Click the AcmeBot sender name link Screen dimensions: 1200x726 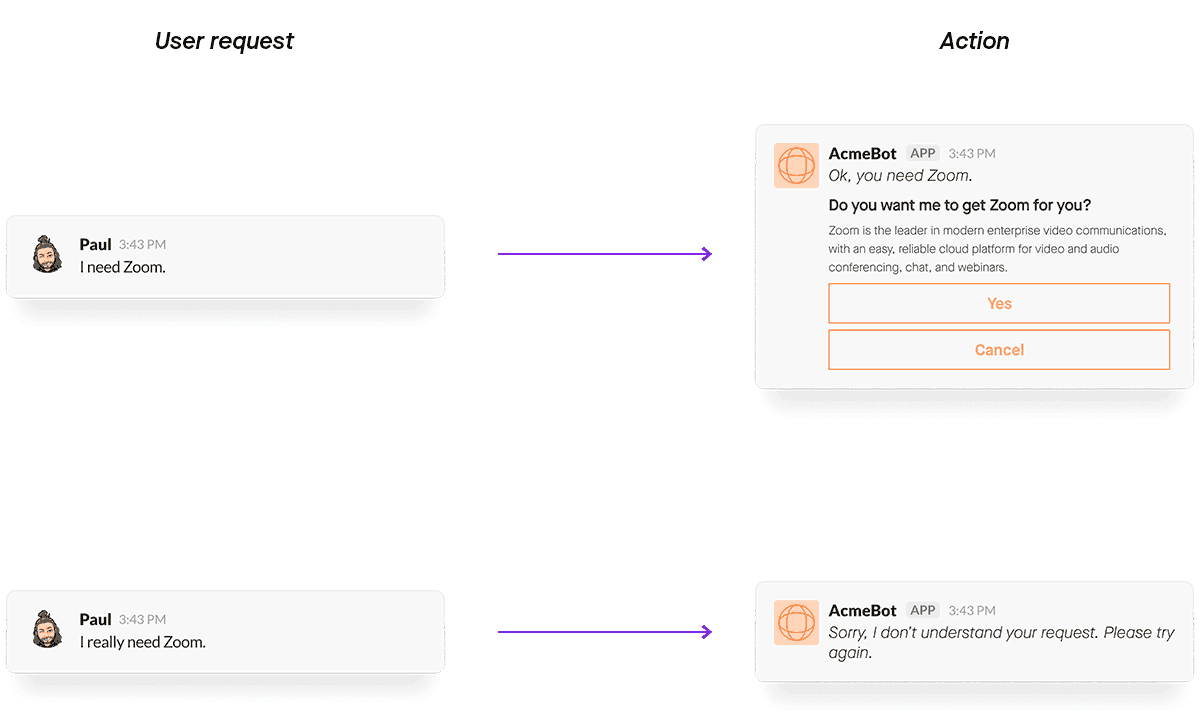862,153
